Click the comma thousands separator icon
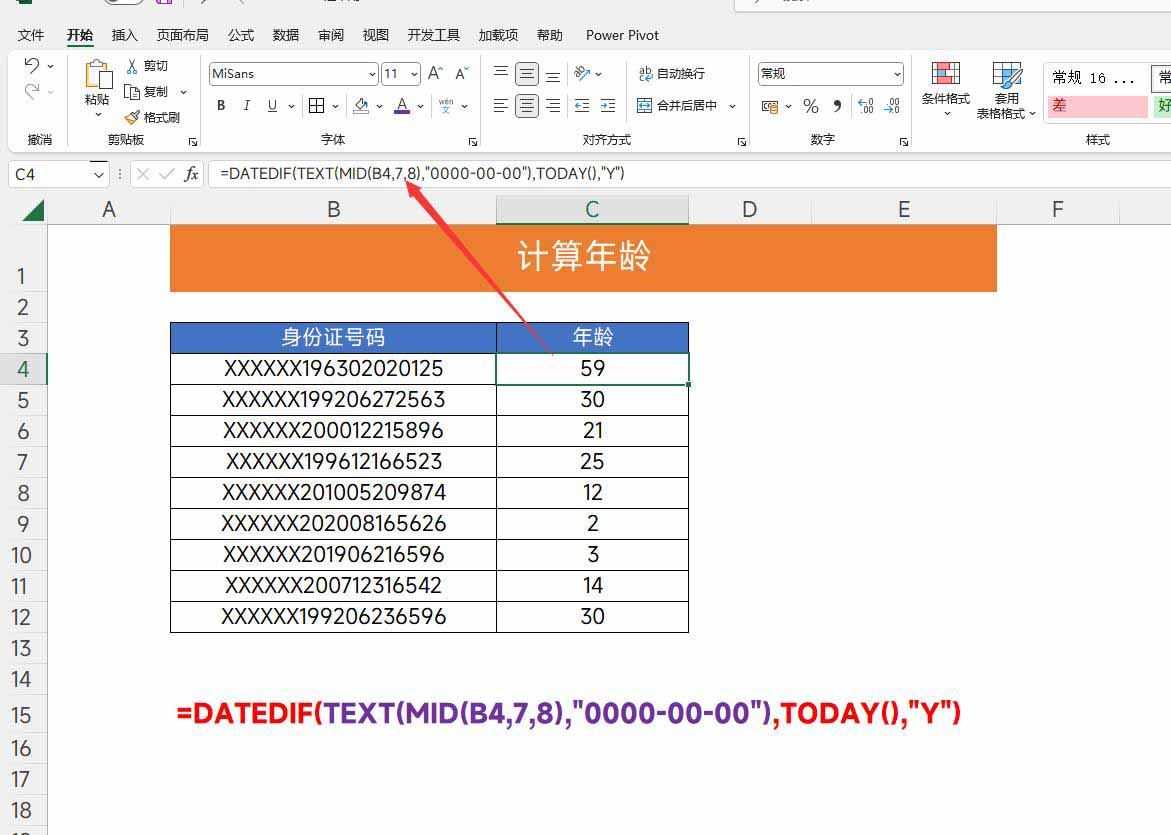Viewport: 1171px width, 835px height. coord(836,106)
